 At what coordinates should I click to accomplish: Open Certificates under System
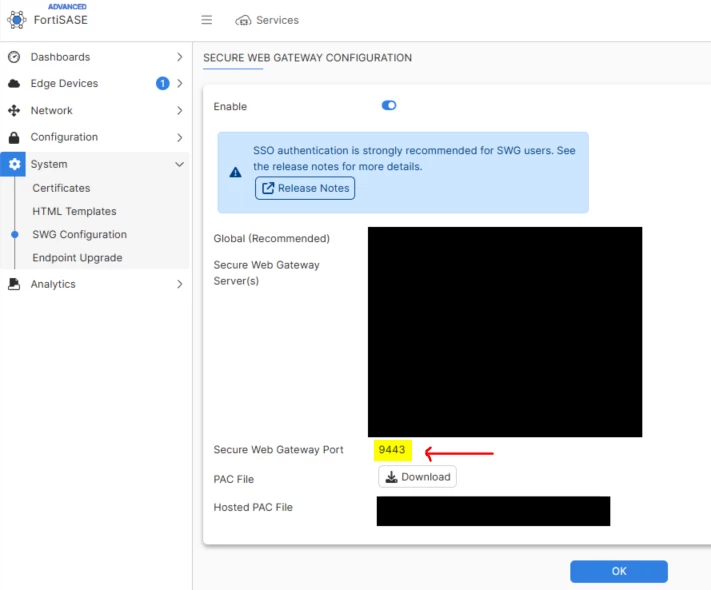pos(61,188)
